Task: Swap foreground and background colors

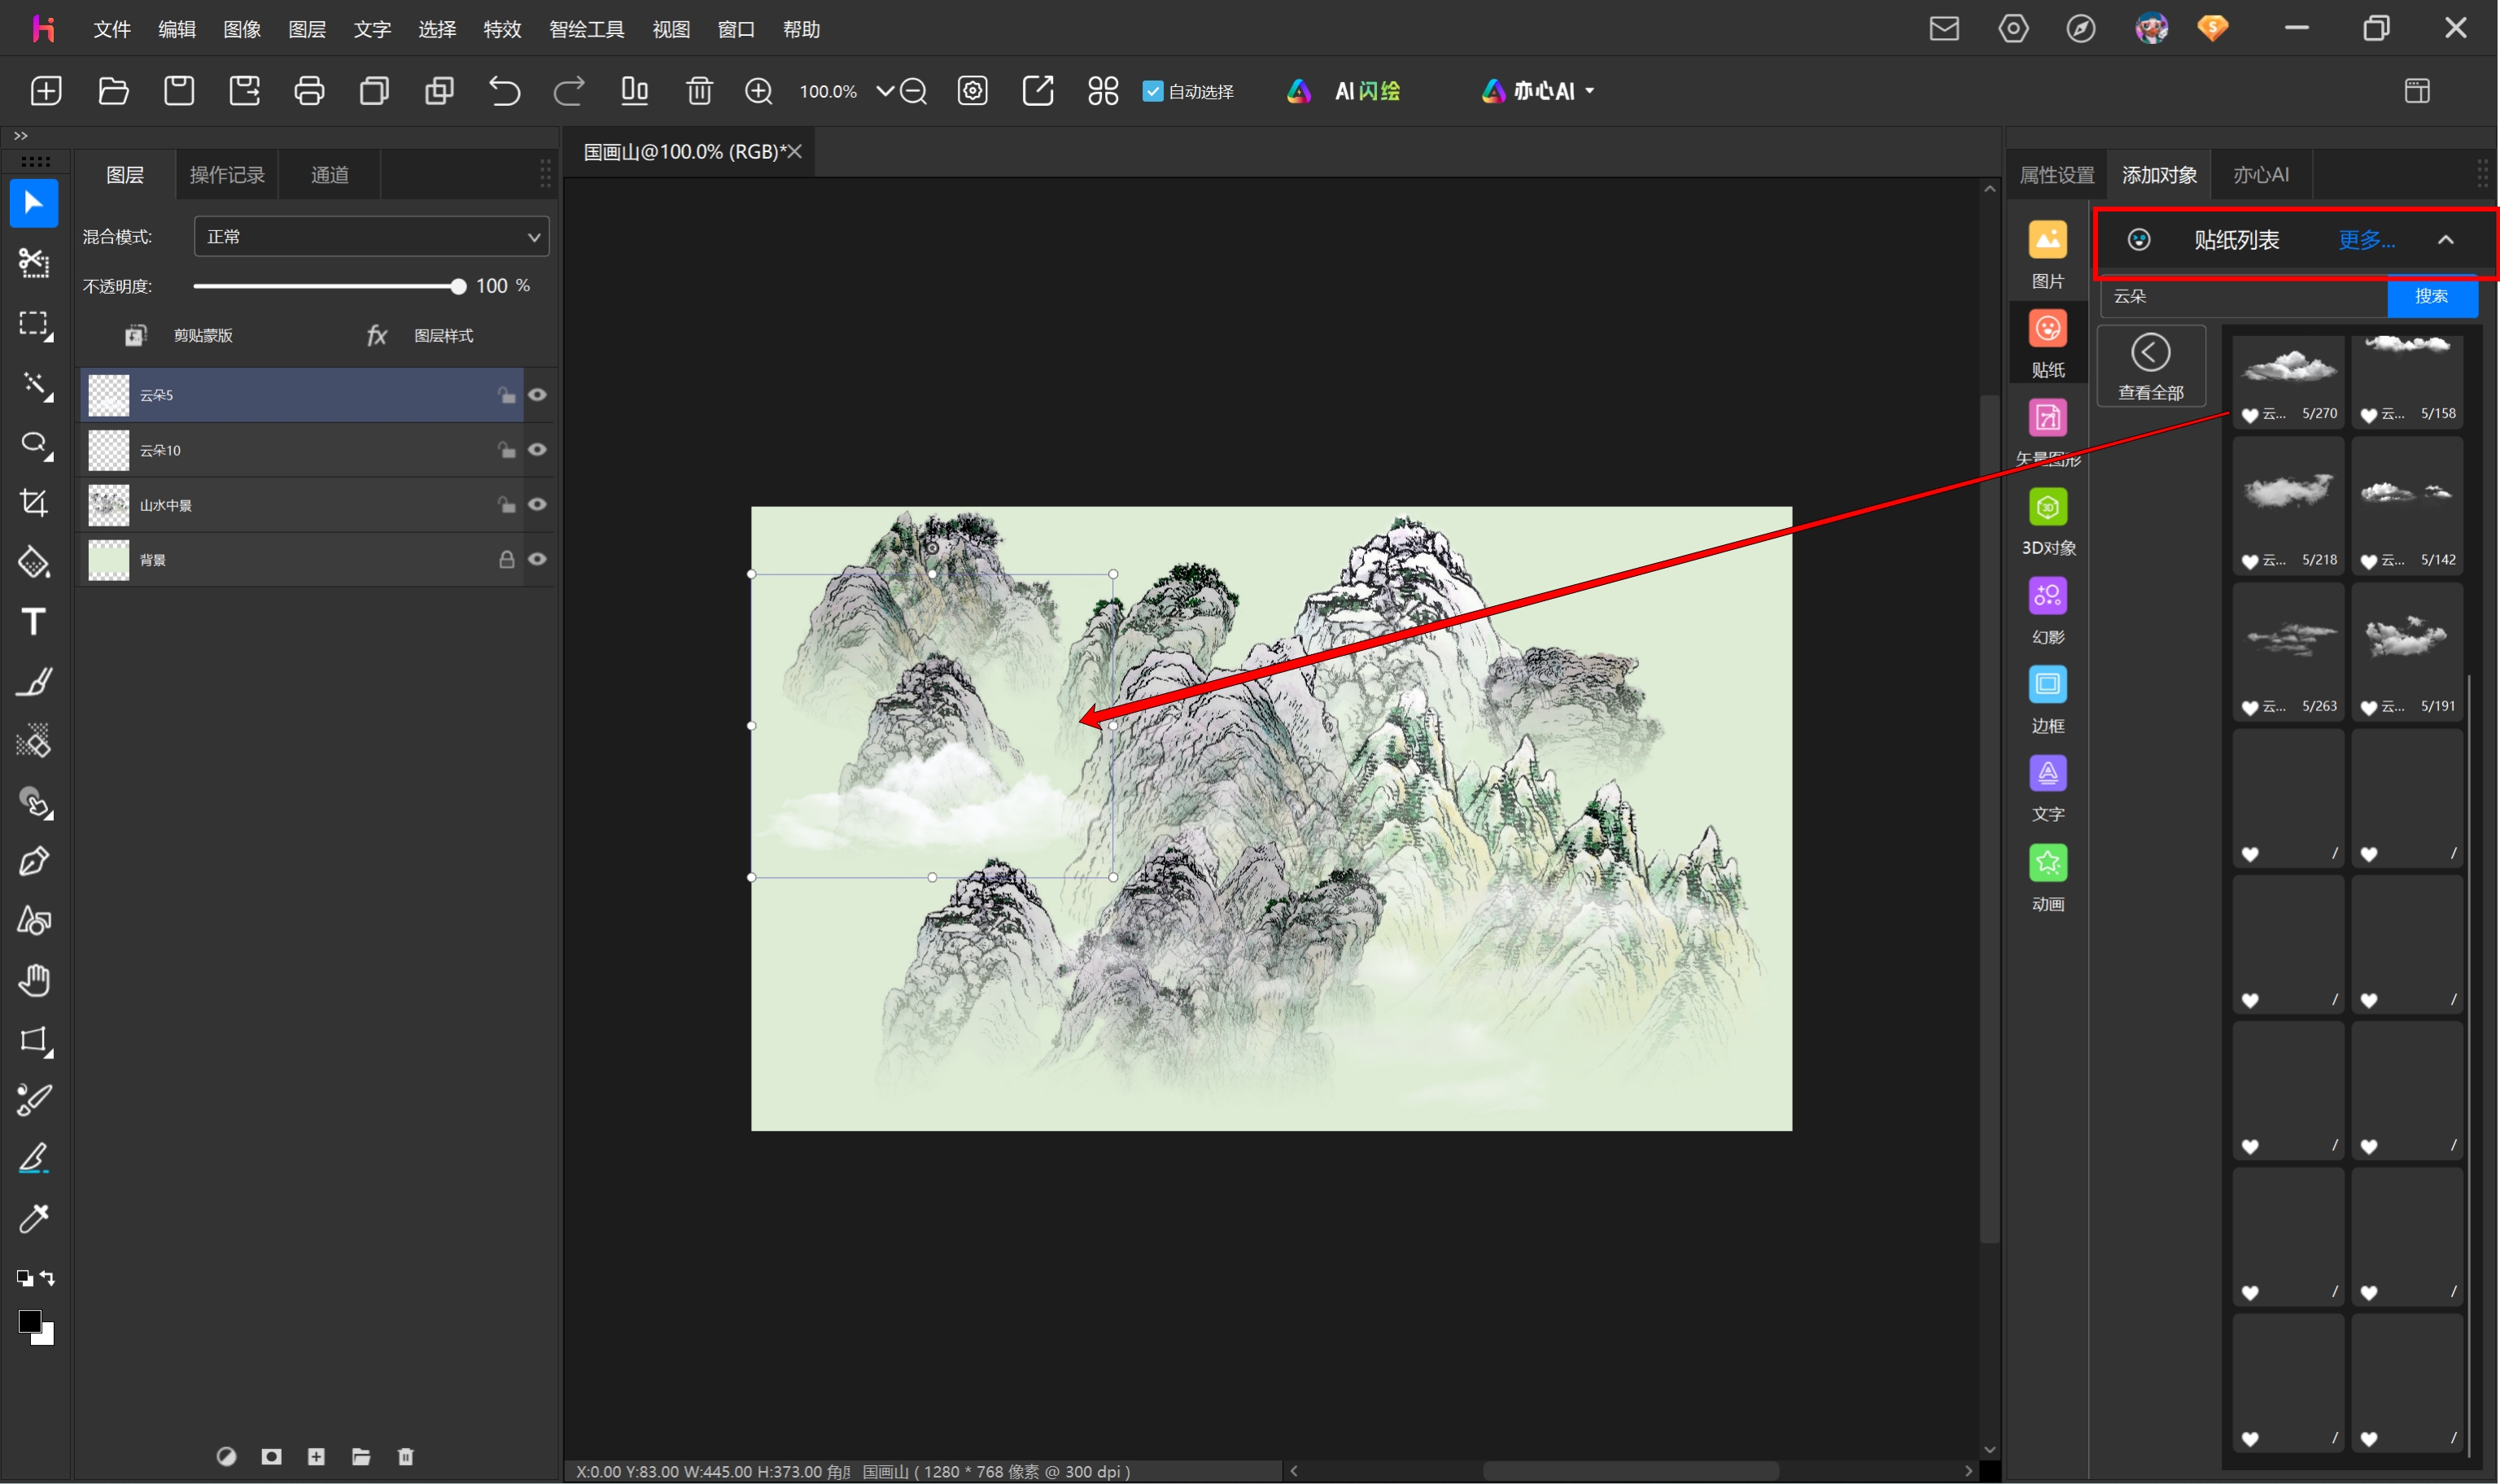Action: 47,1278
